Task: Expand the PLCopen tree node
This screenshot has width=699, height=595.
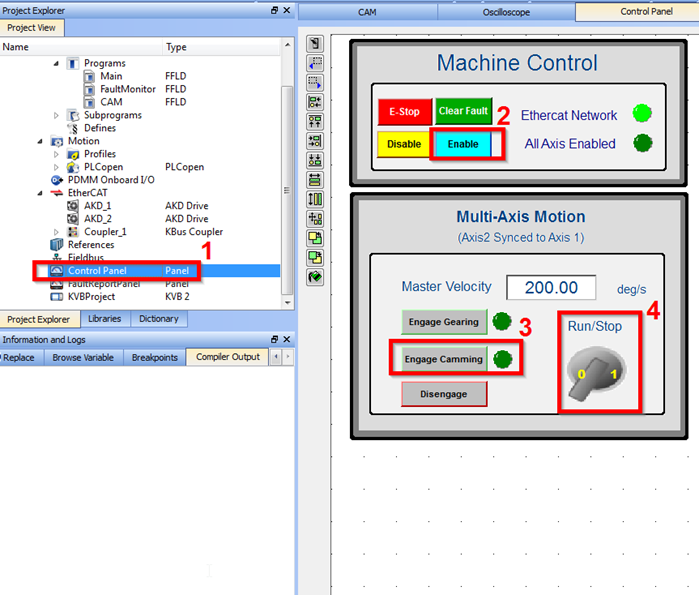Action: 56,167
